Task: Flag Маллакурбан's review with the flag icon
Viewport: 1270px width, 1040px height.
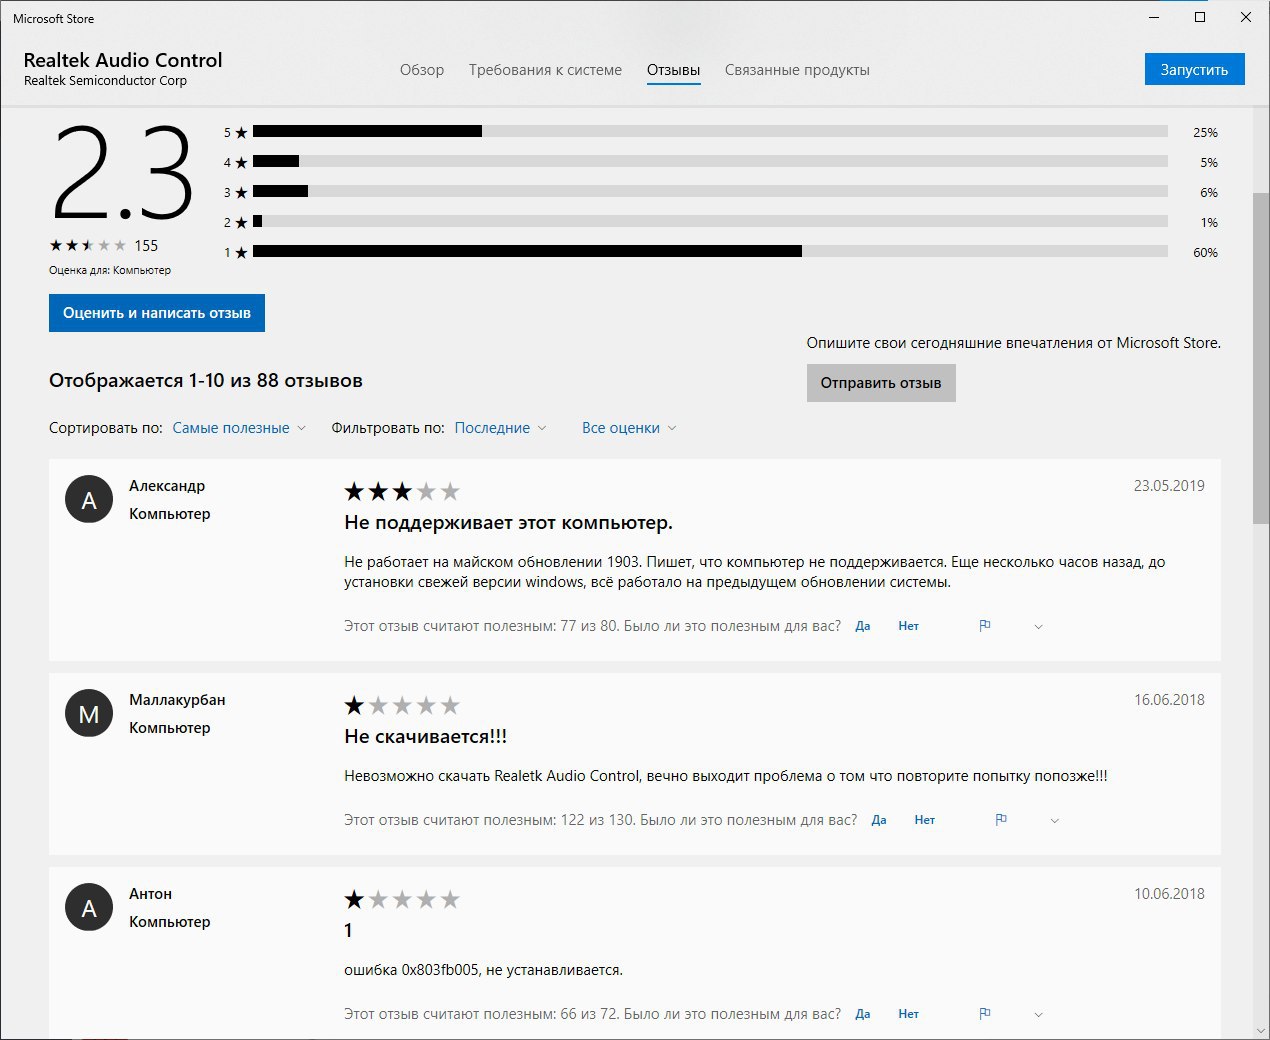Action: pyautogui.click(x=1001, y=820)
